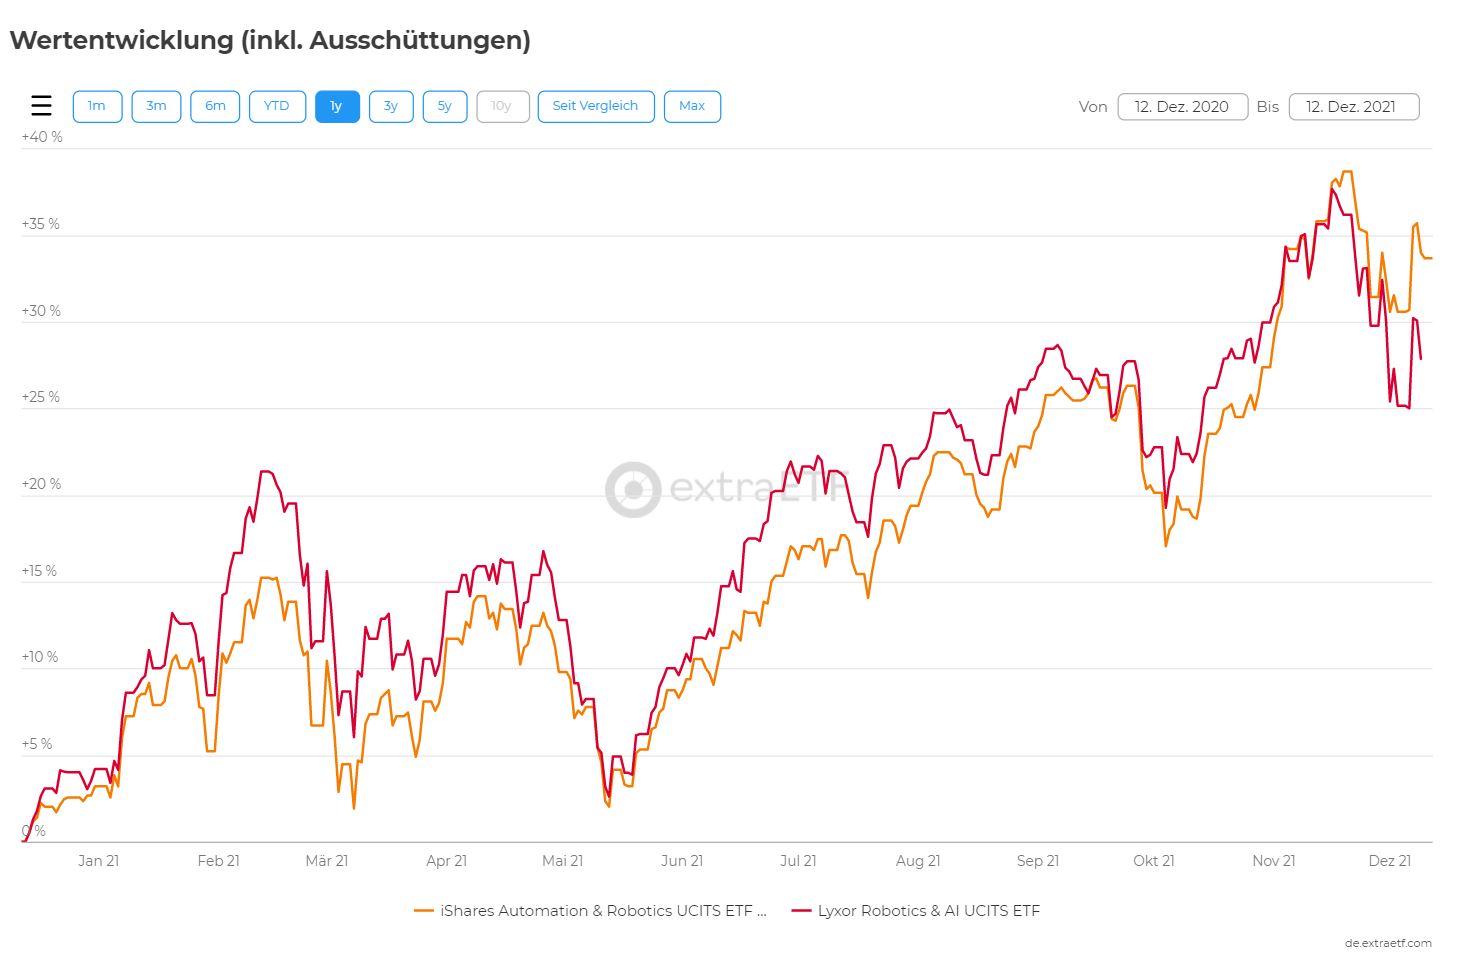
Task: Select the 5y time range
Action: click(445, 106)
